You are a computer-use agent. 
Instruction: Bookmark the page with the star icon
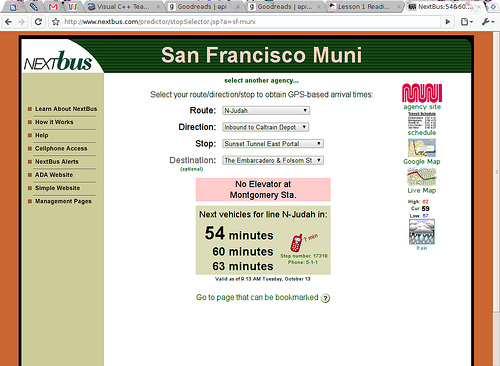point(55,22)
